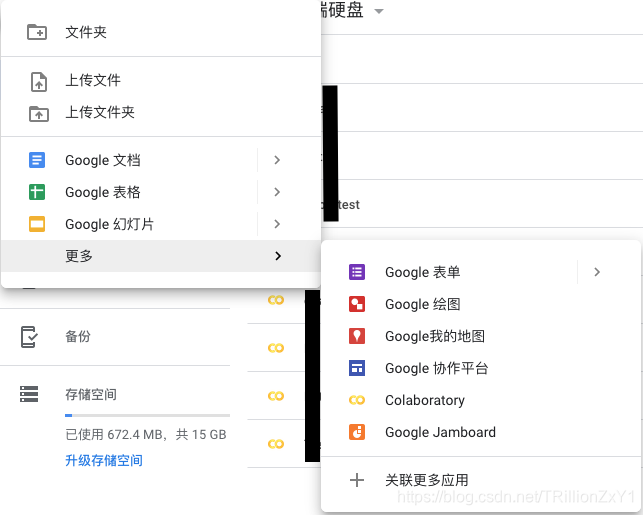The width and height of the screenshot is (643, 515).
Task: Choose Google 绘图 in the submenu
Action: click(481, 304)
